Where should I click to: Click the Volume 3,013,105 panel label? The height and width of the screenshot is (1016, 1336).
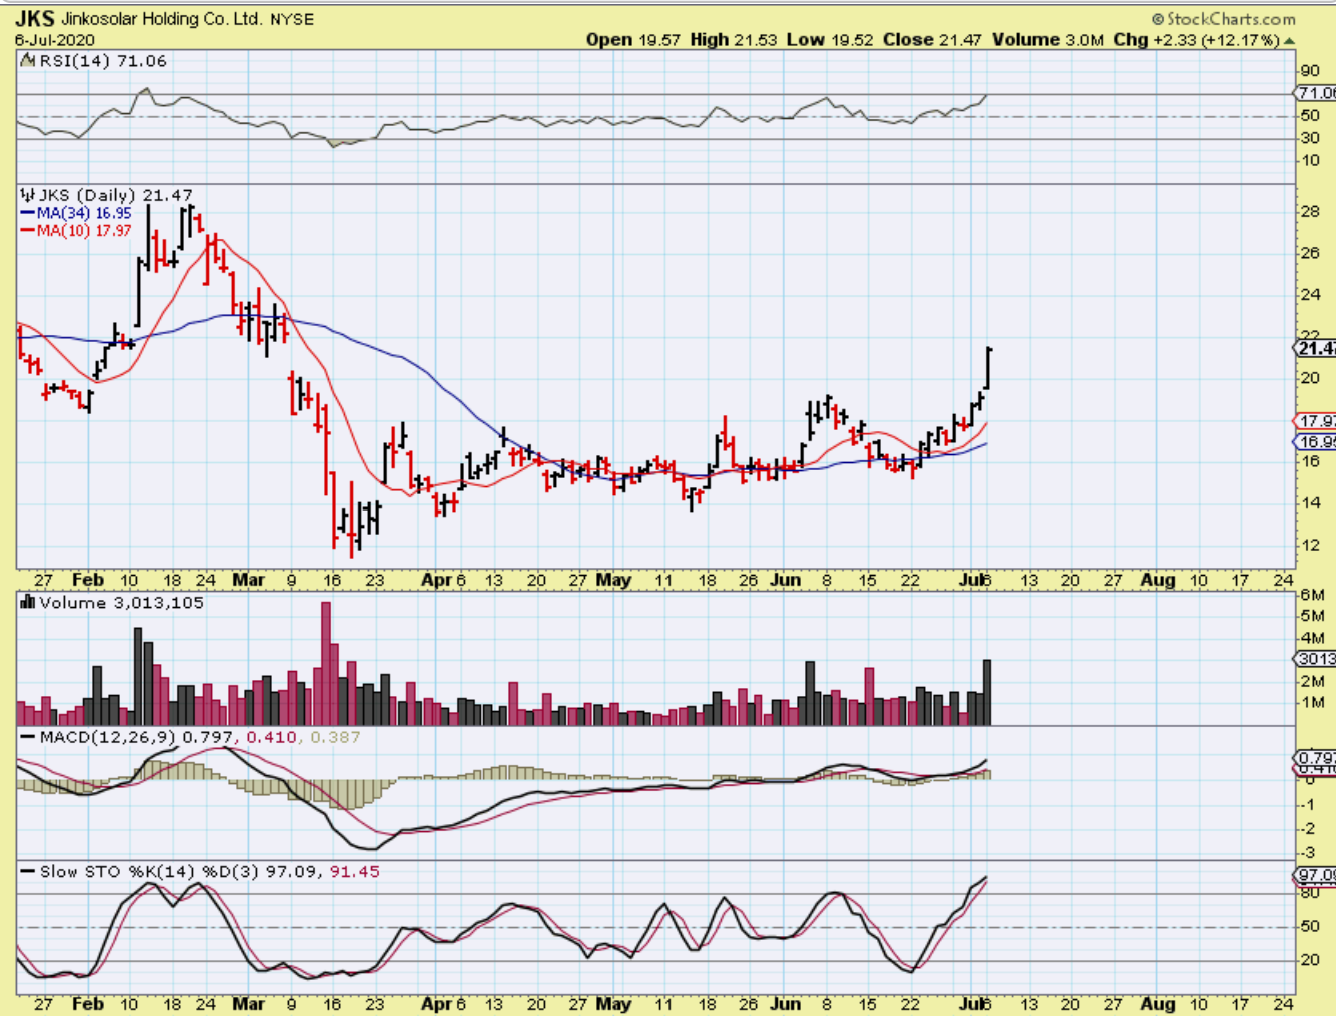point(121,602)
